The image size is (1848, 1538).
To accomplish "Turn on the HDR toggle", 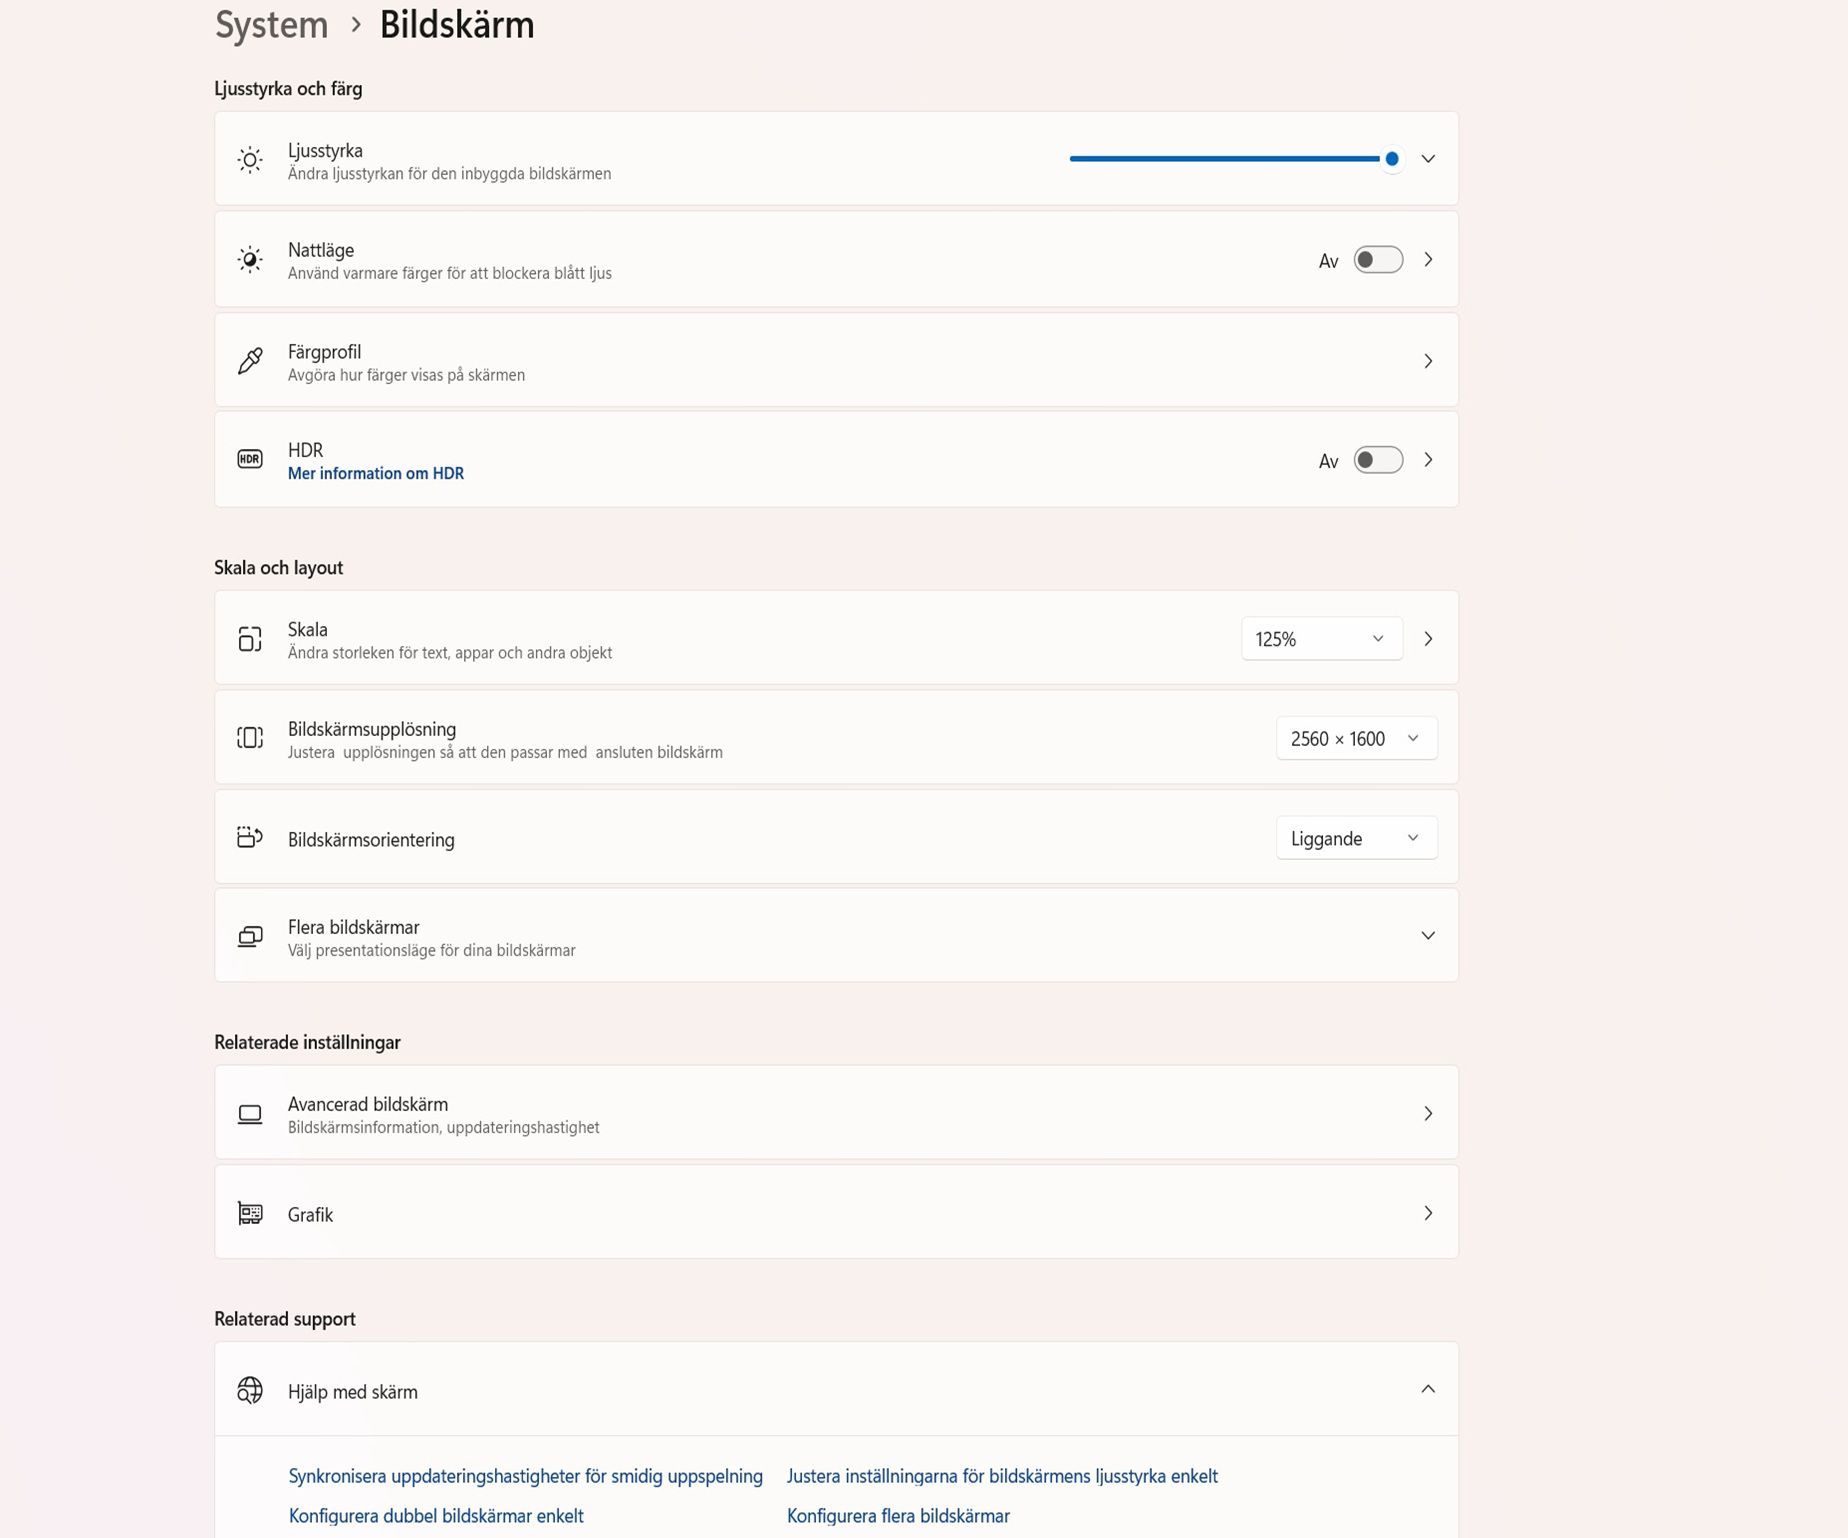I will [1377, 460].
